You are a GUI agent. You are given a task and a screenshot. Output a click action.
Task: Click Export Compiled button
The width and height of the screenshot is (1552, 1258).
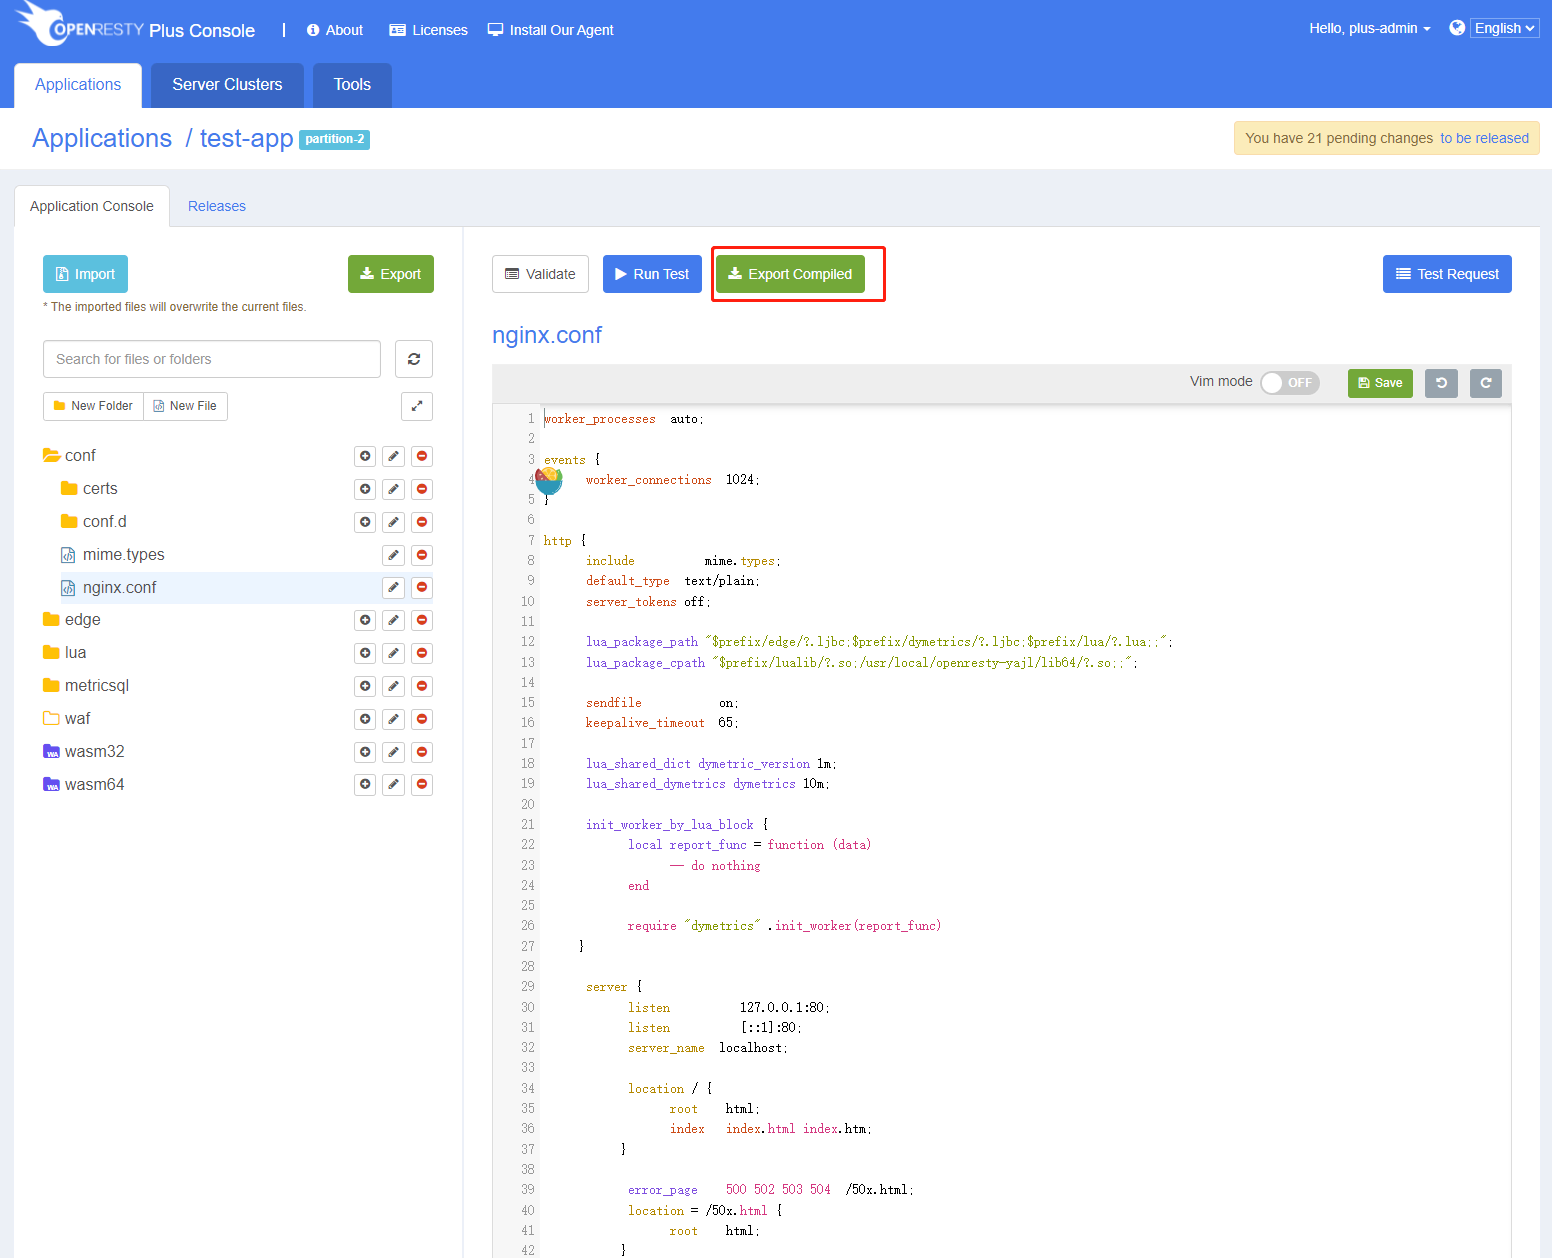click(x=790, y=274)
